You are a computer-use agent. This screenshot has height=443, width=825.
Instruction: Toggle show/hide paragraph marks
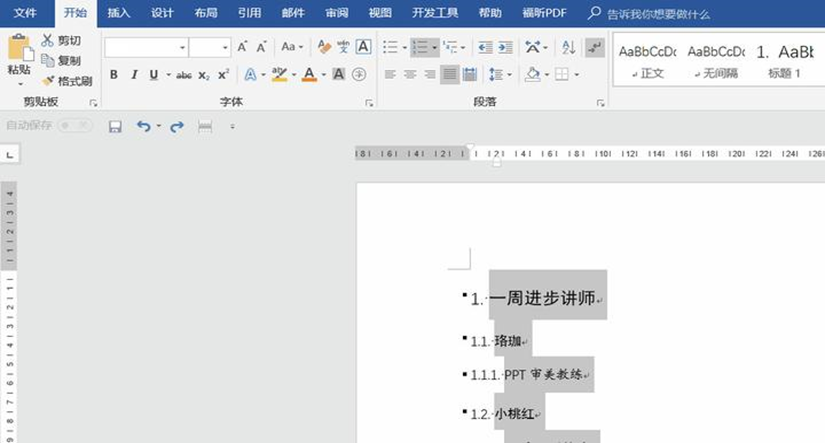tap(596, 47)
